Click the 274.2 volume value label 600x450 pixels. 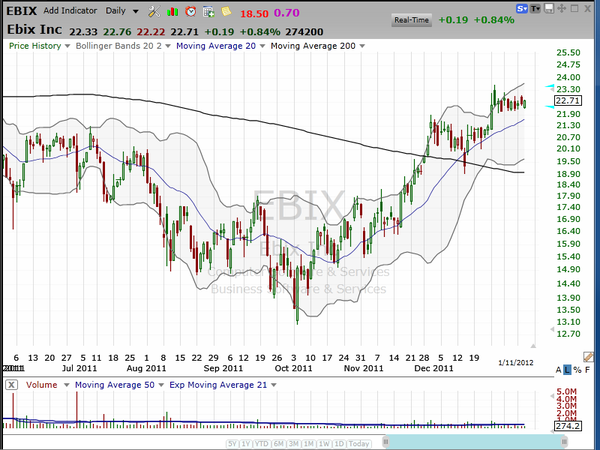click(568, 426)
